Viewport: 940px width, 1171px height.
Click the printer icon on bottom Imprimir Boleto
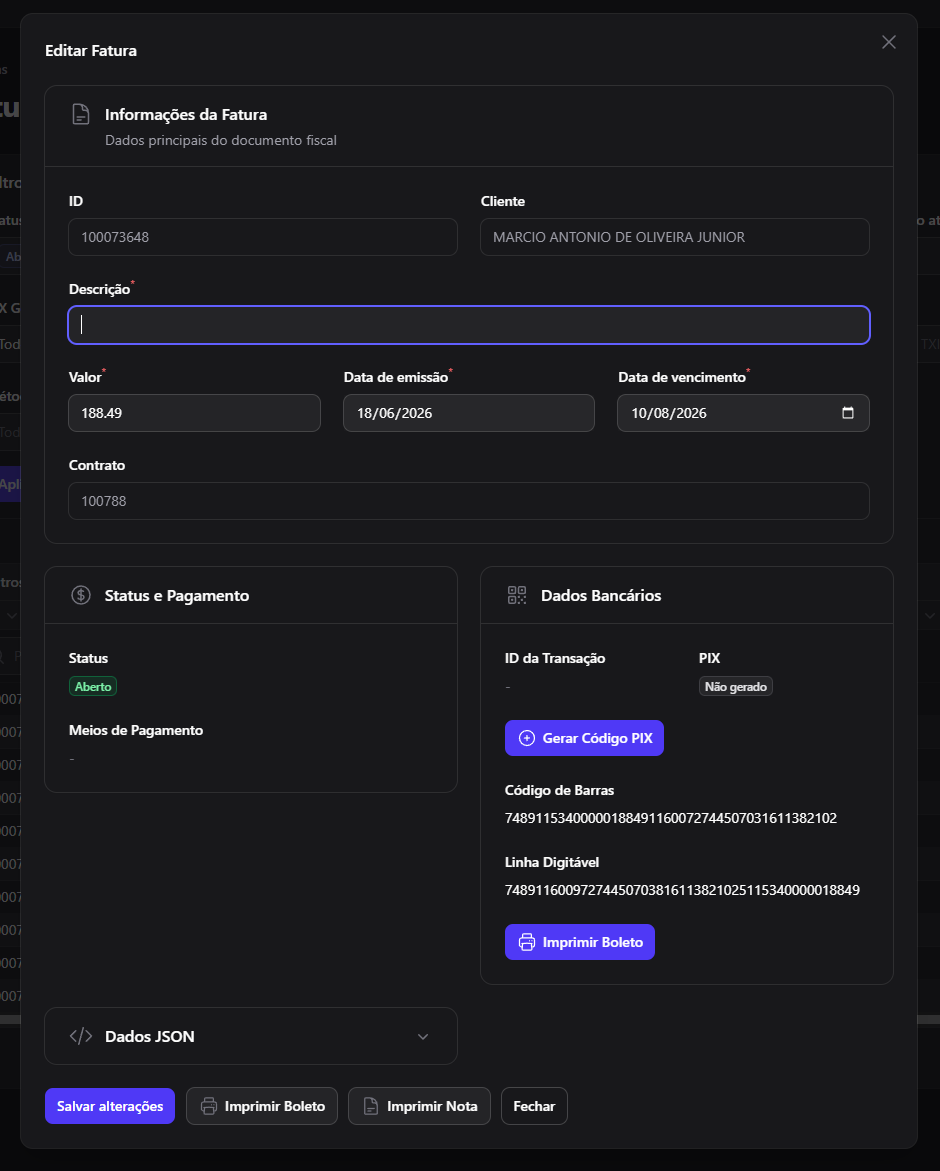tap(209, 1106)
